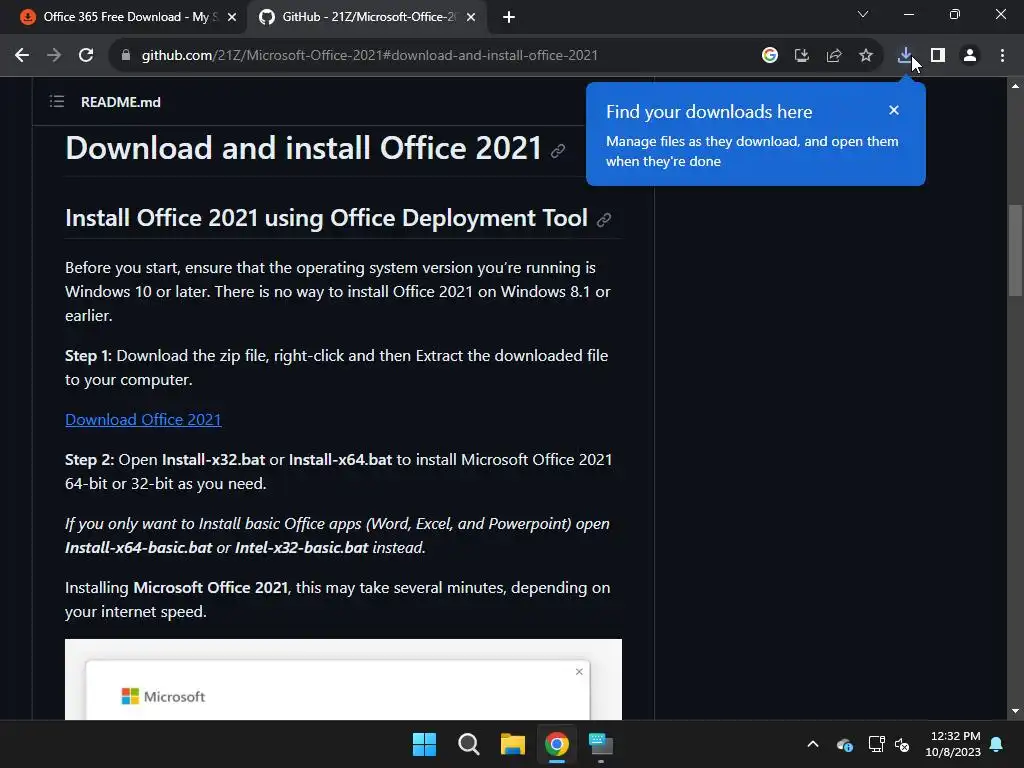The width and height of the screenshot is (1024, 768).
Task: Click the browser forward arrow
Action: pos(54,56)
